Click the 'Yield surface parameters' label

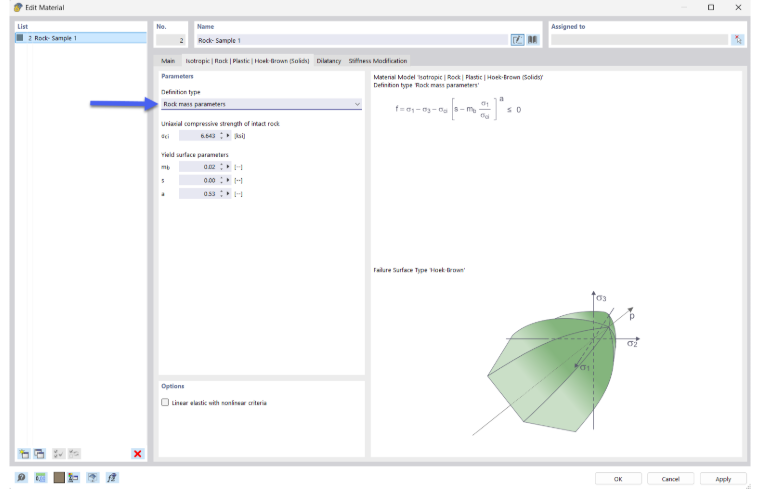pyautogui.click(x=194, y=155)
